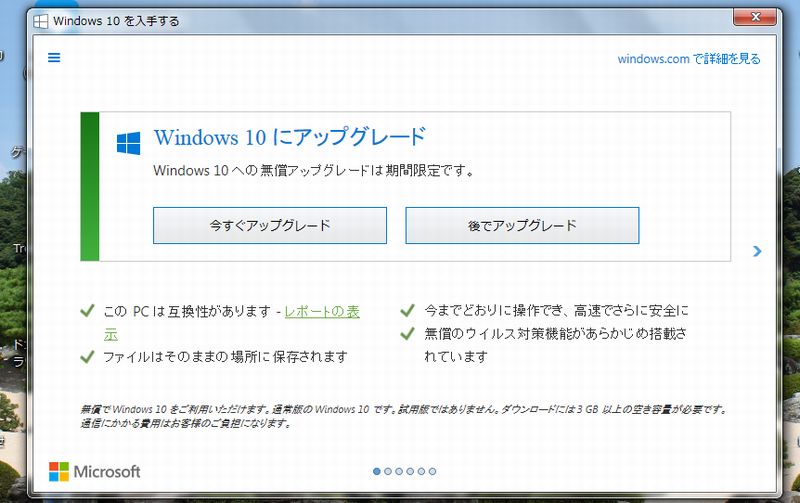Jump to the last page indicator dot
Image resolution: width=800 pixels, height=503 pixels.
click(432, 471)
